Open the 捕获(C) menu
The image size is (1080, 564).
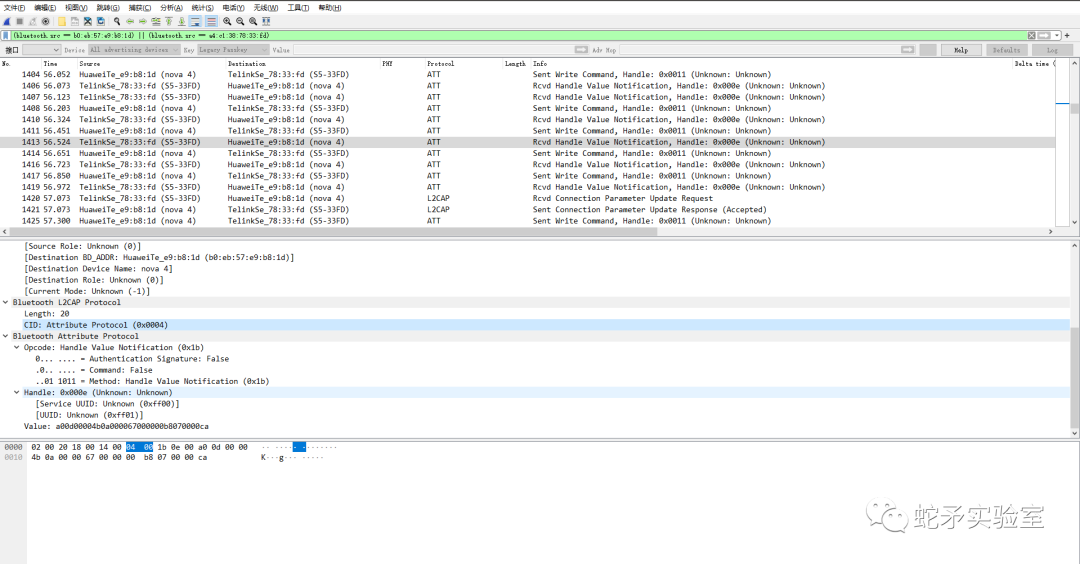(x=140, y=8)
